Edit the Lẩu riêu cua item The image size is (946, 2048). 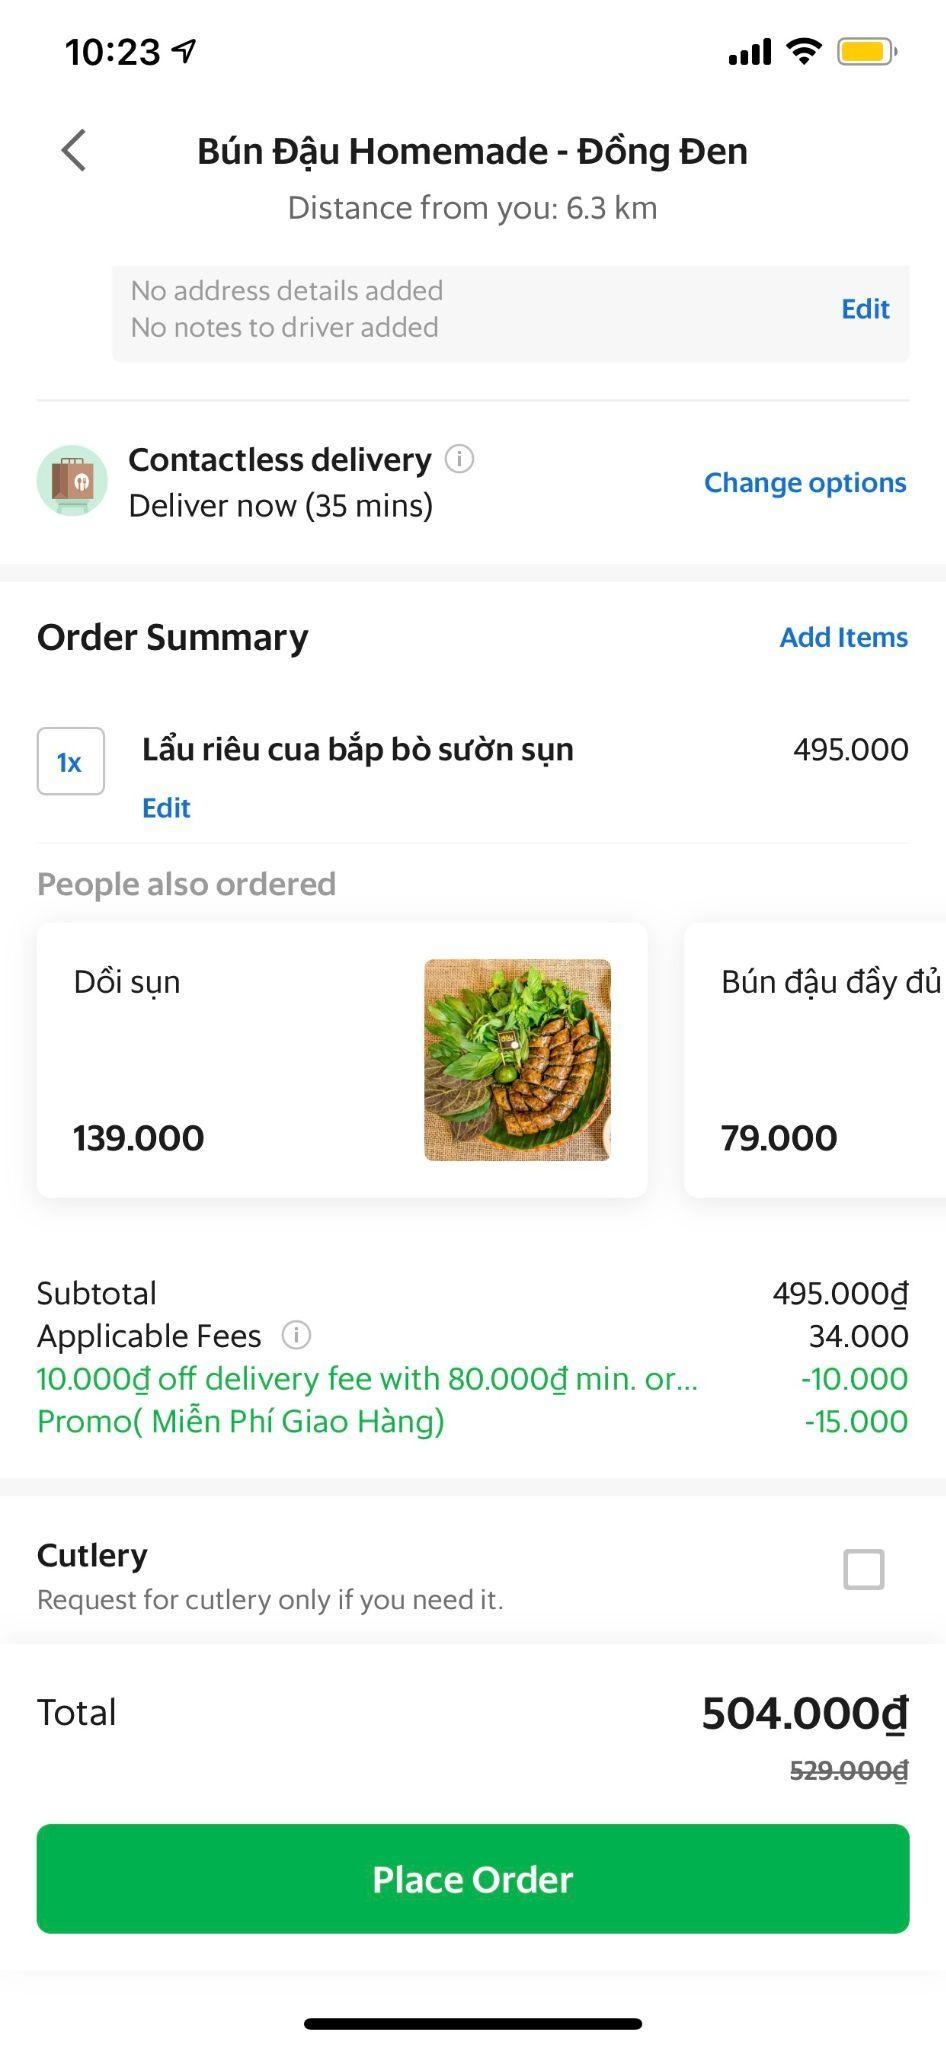(166, 807)
